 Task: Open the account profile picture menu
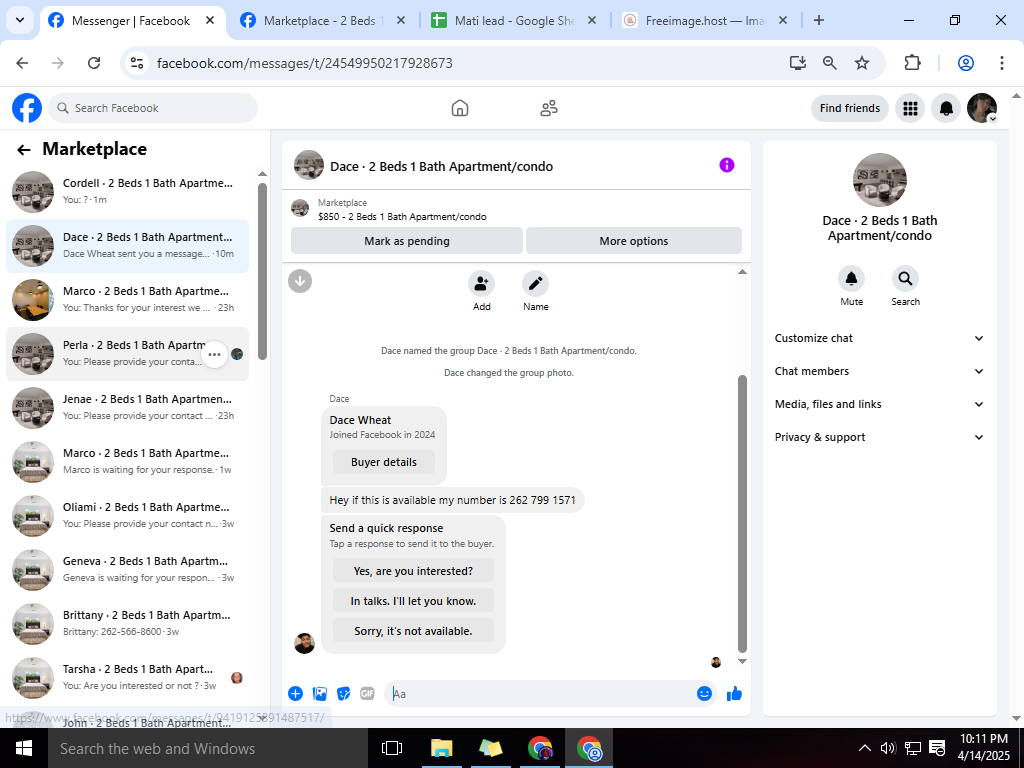point(982,108)
